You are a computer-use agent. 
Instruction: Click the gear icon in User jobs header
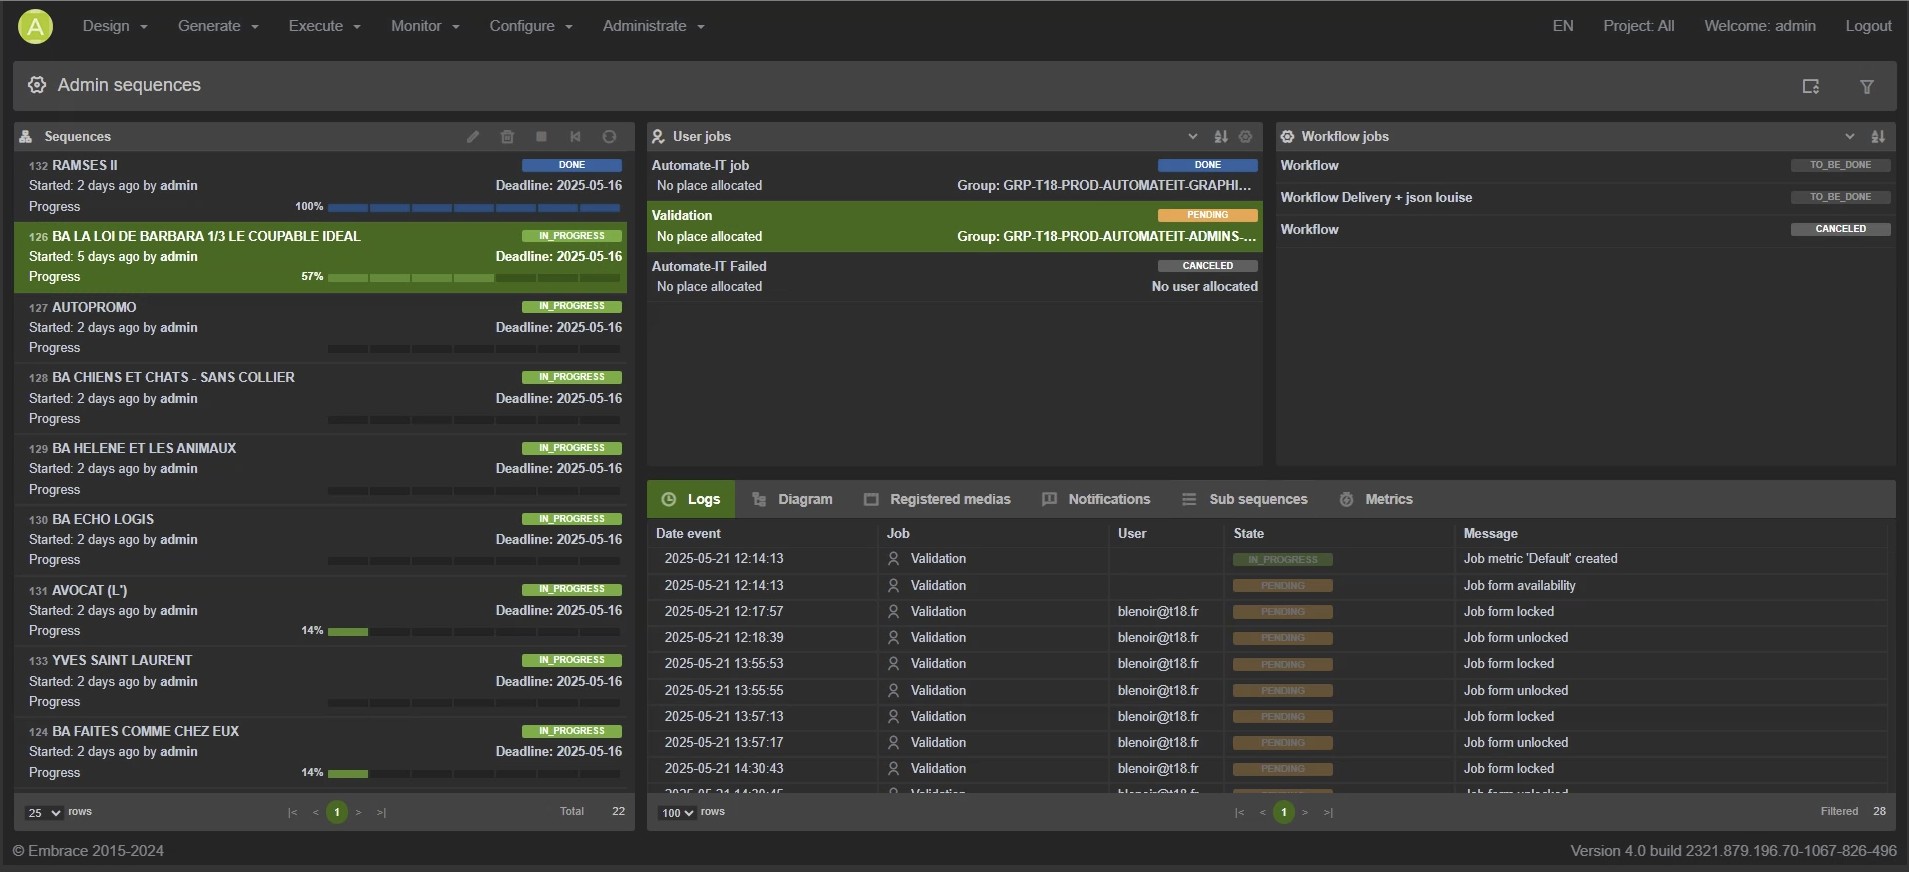click(x=1246, y=137)
